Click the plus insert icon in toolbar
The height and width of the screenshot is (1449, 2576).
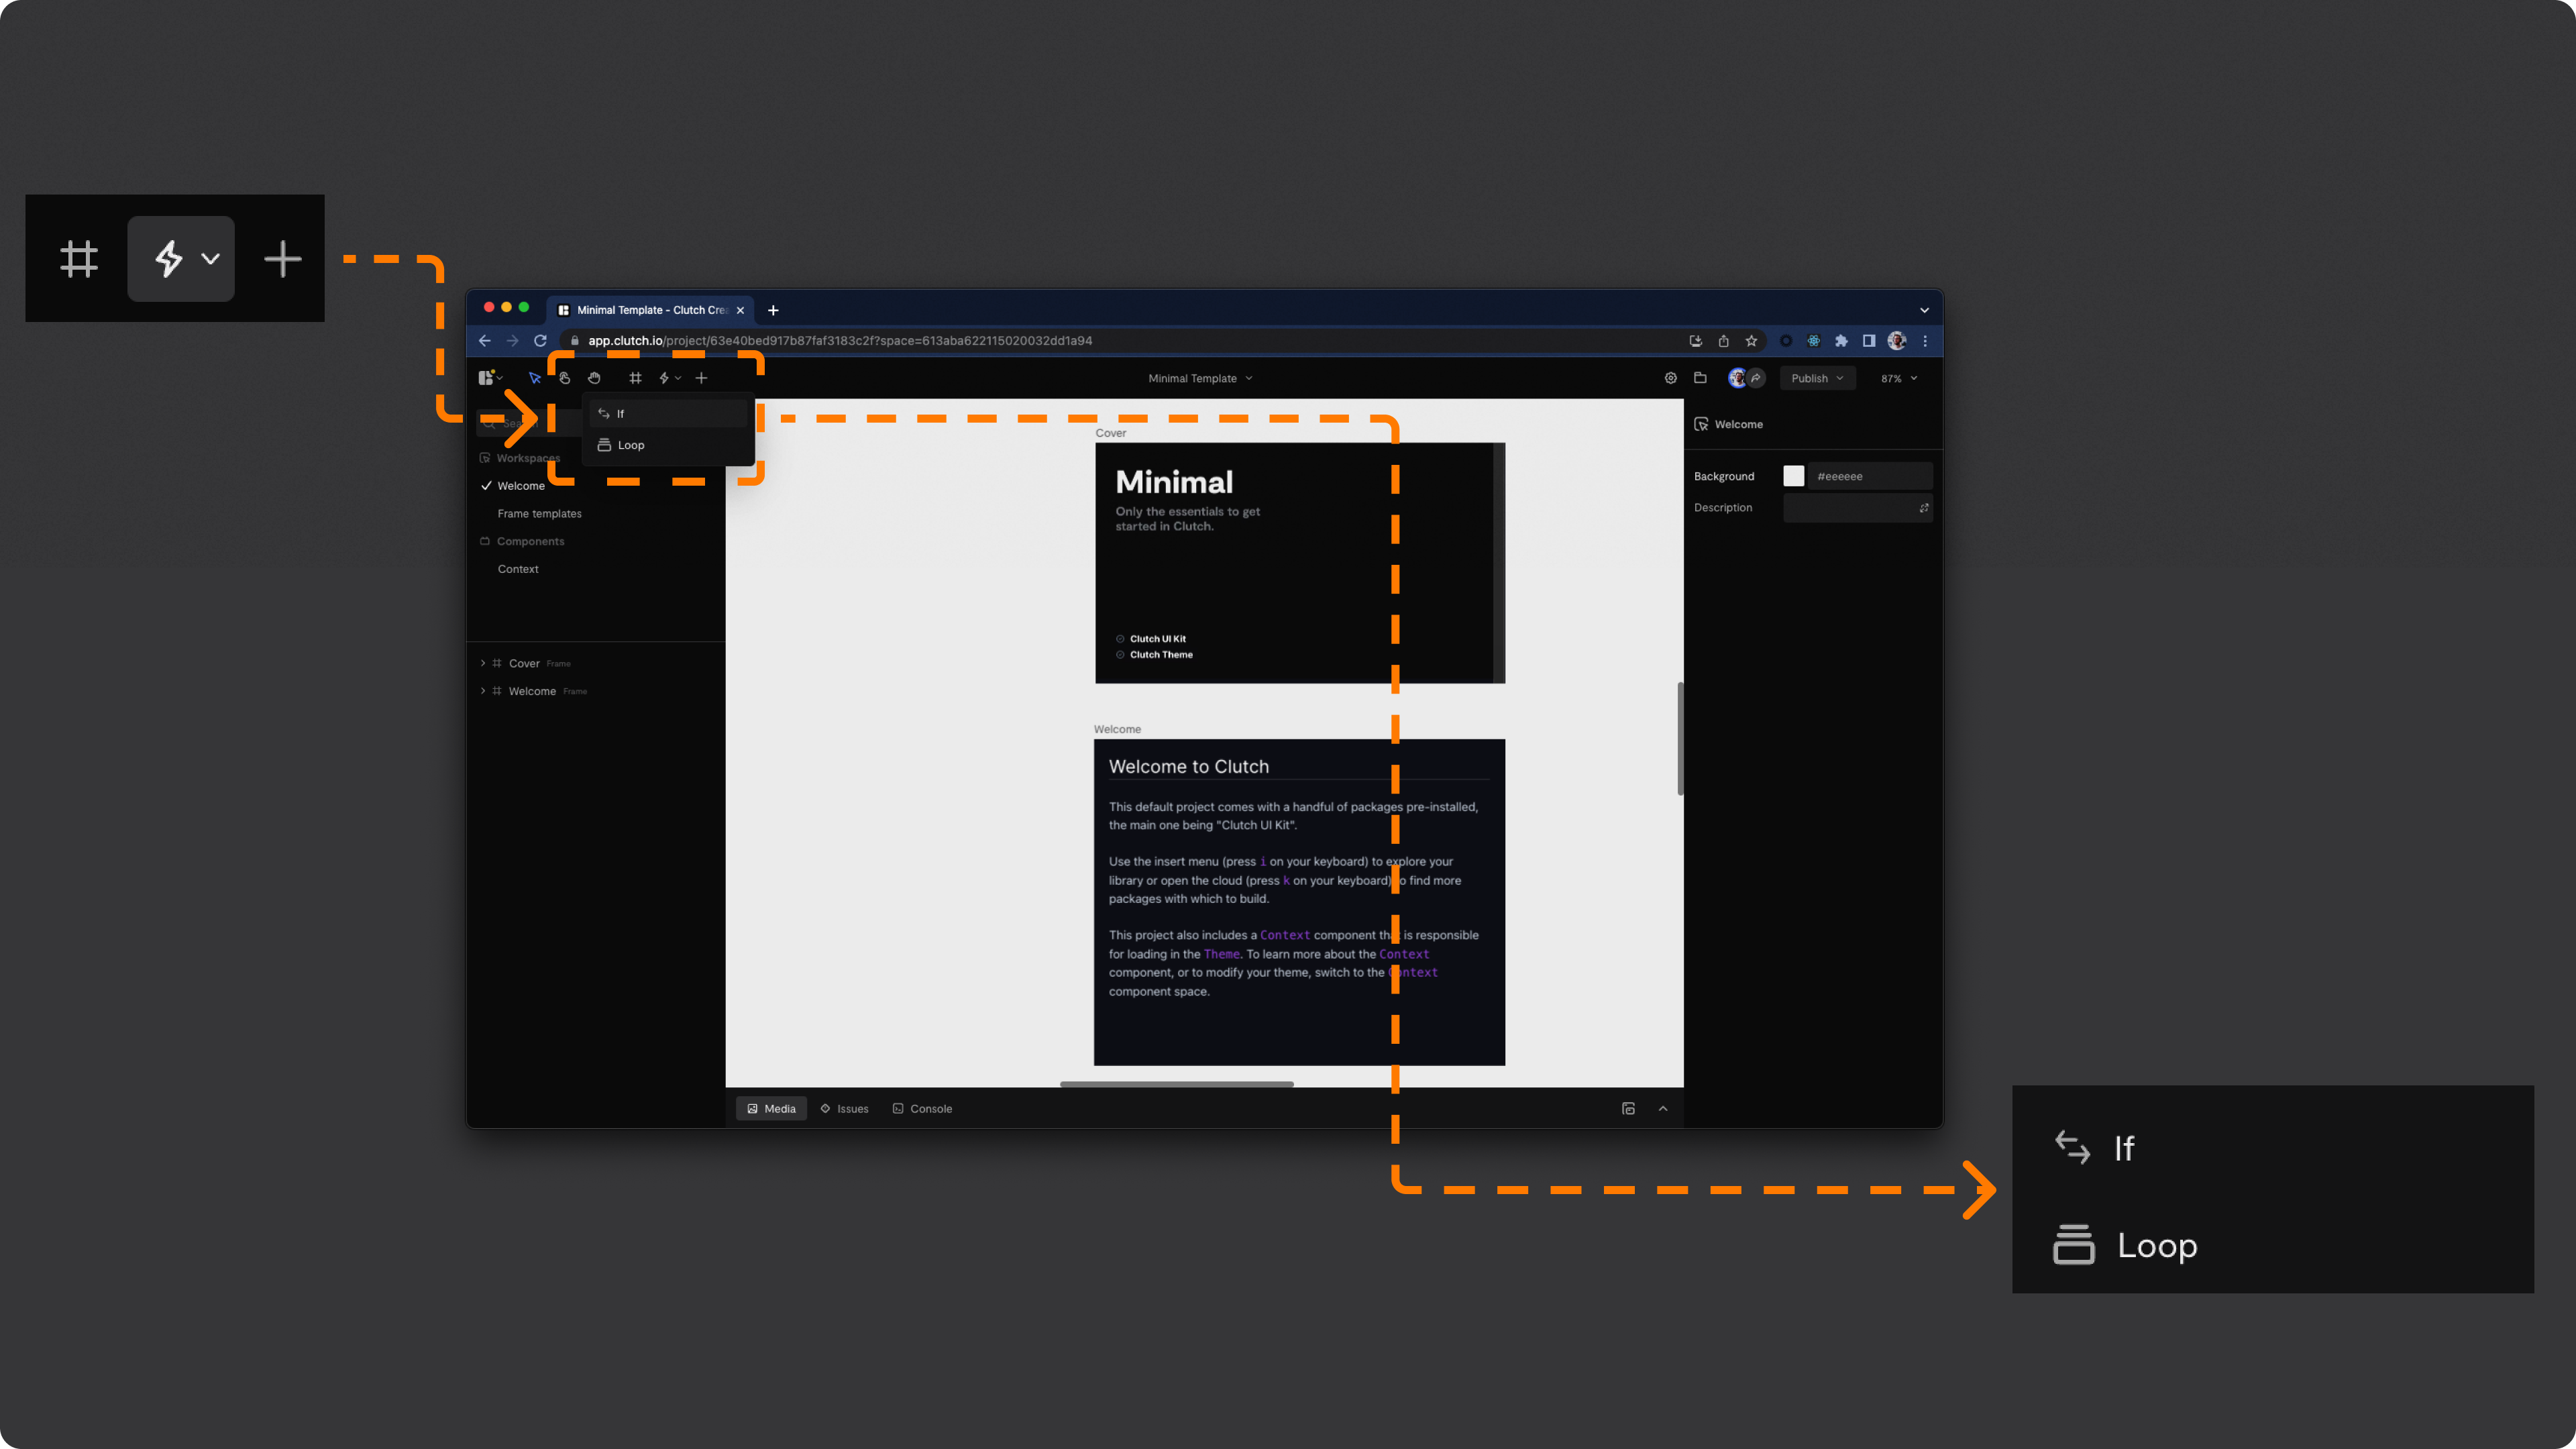(x=701, y=378)
